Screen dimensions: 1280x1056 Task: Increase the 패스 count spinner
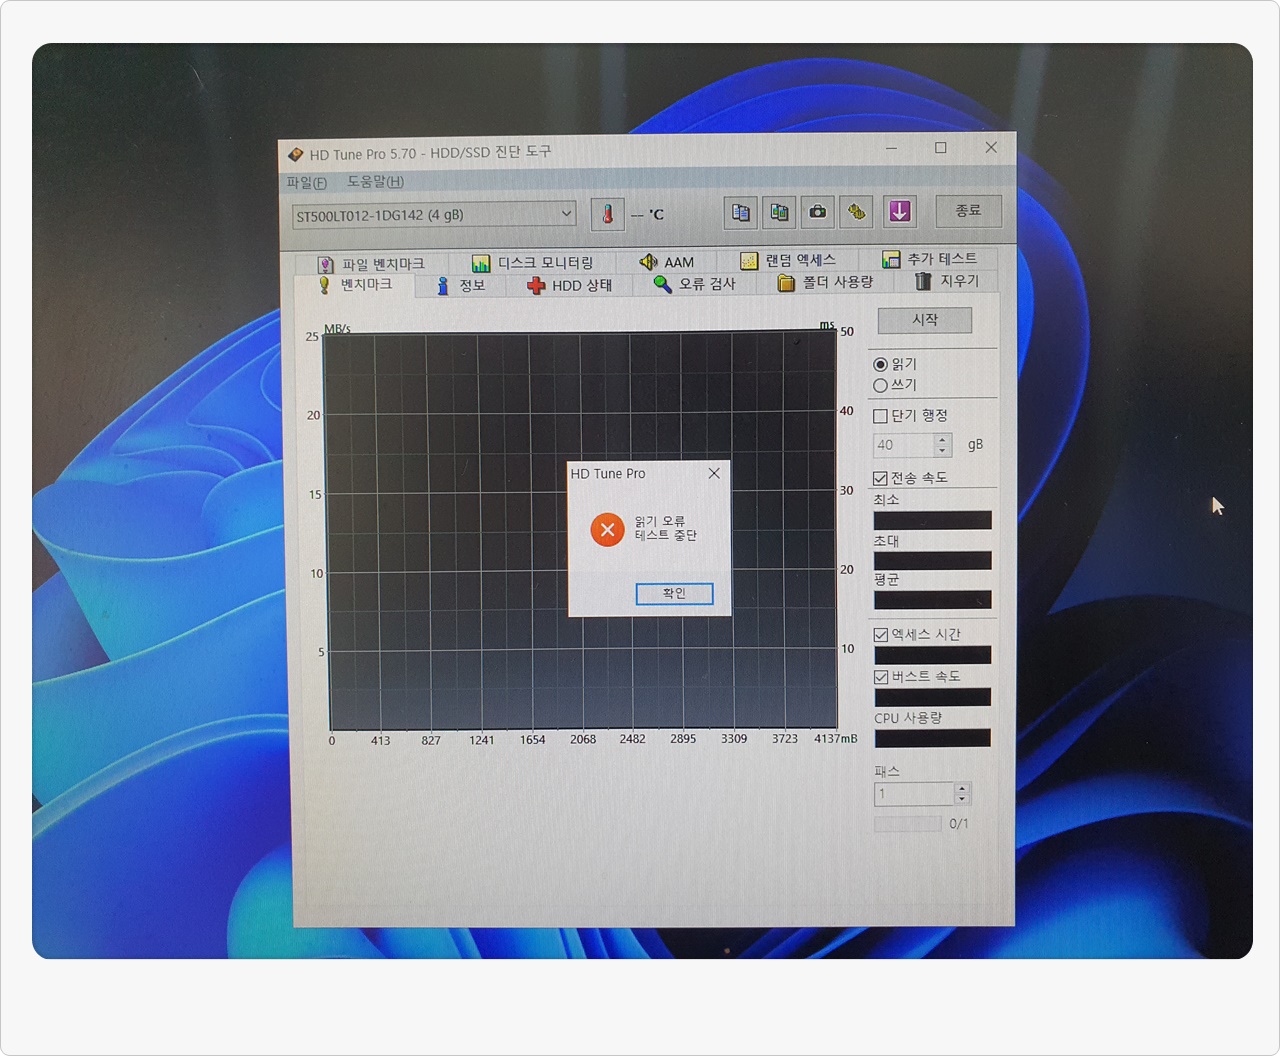point(962,788)
